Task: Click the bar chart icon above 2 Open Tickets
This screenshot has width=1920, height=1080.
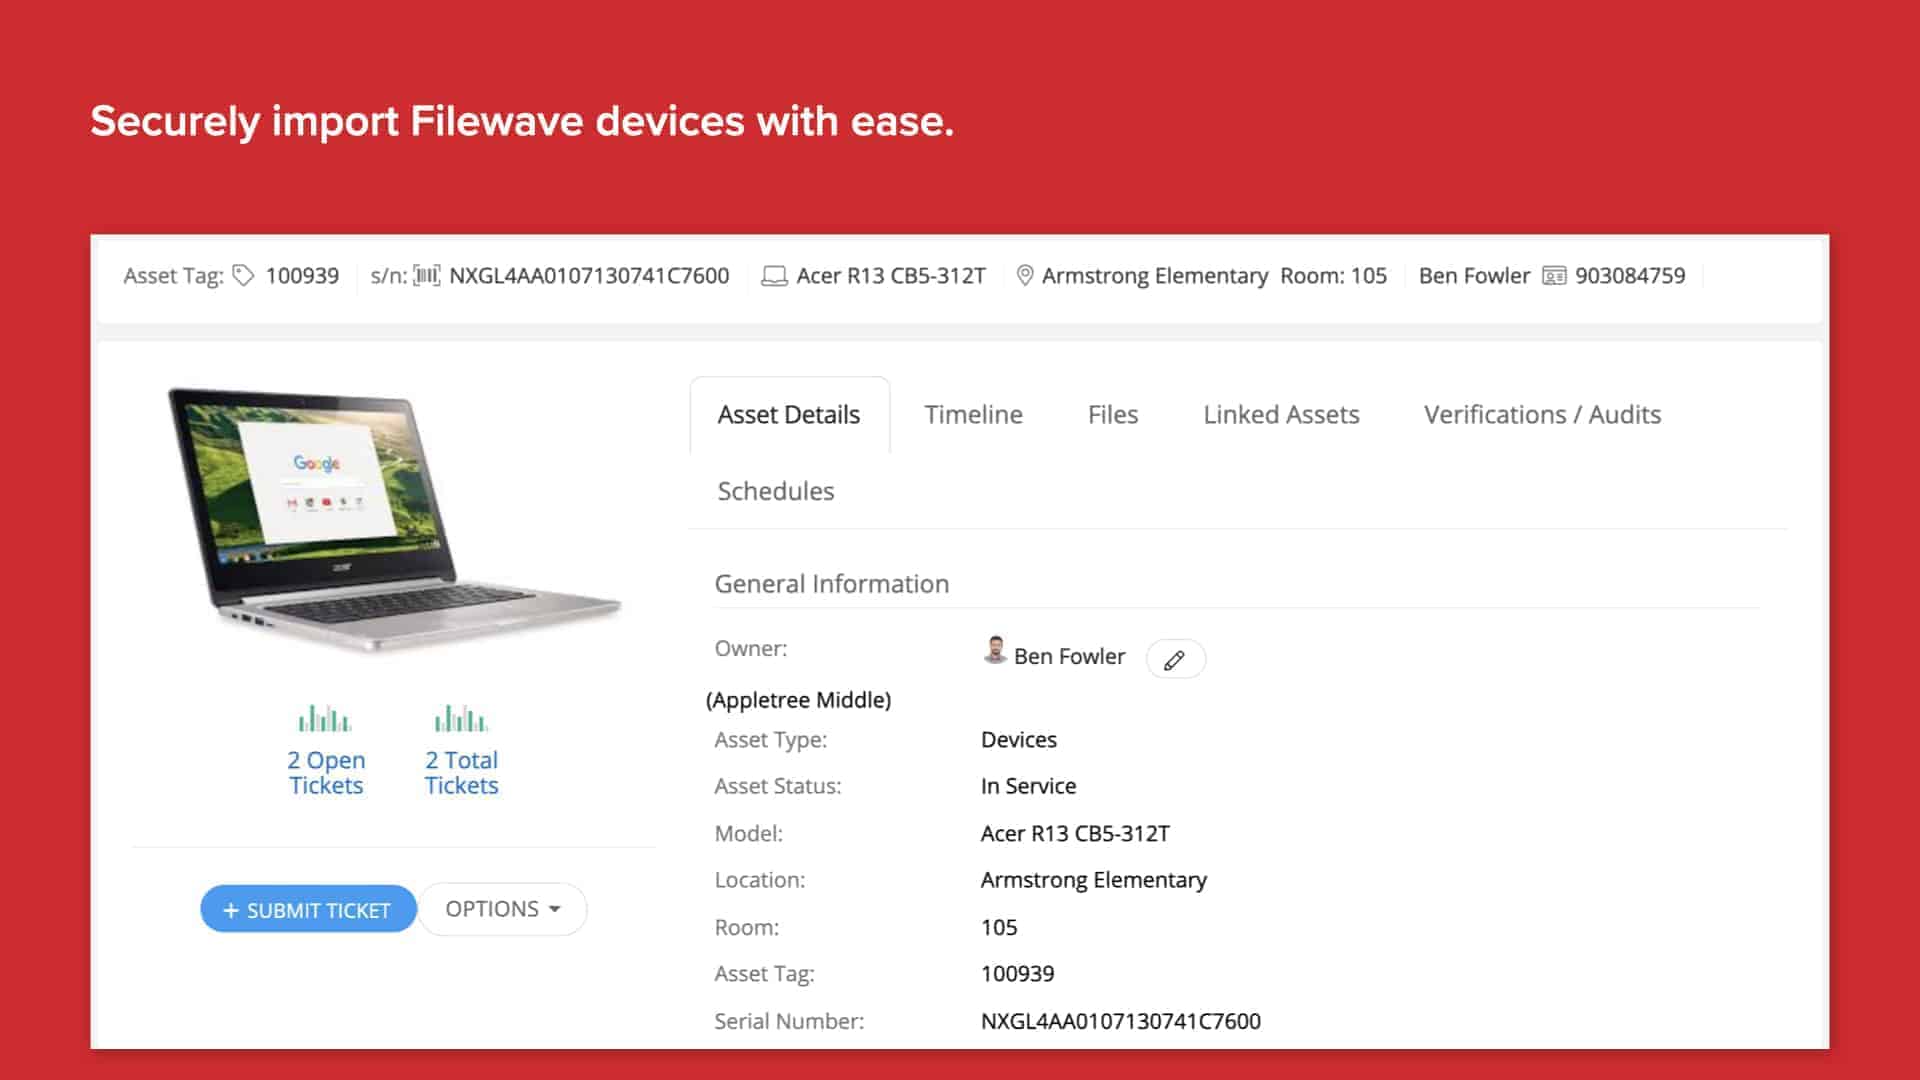Action: click(x=326, y=716)
